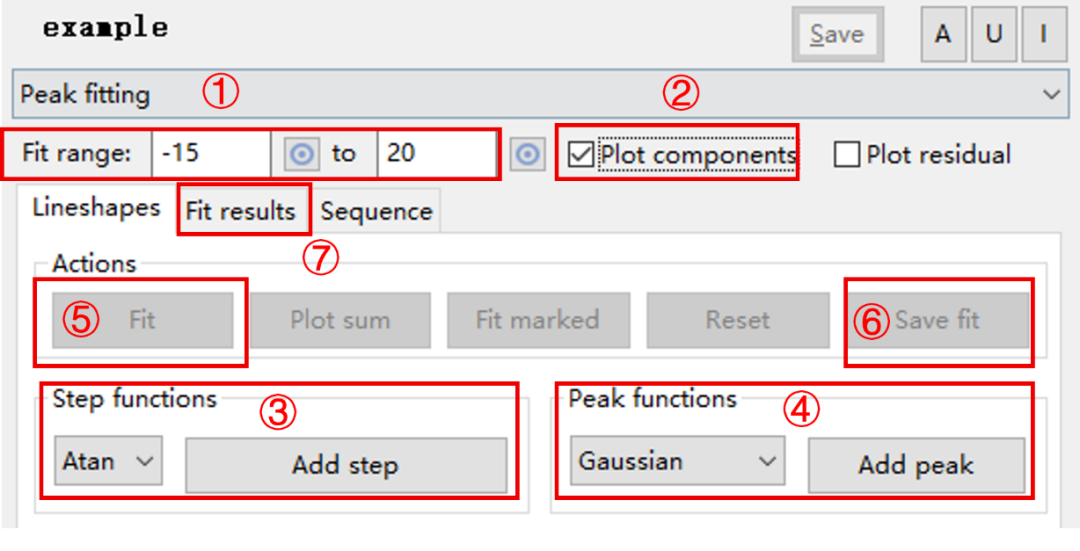Enable the Plot residual checkbox
The width and height of the screenshot is (1080, 551).
point(847,155)
